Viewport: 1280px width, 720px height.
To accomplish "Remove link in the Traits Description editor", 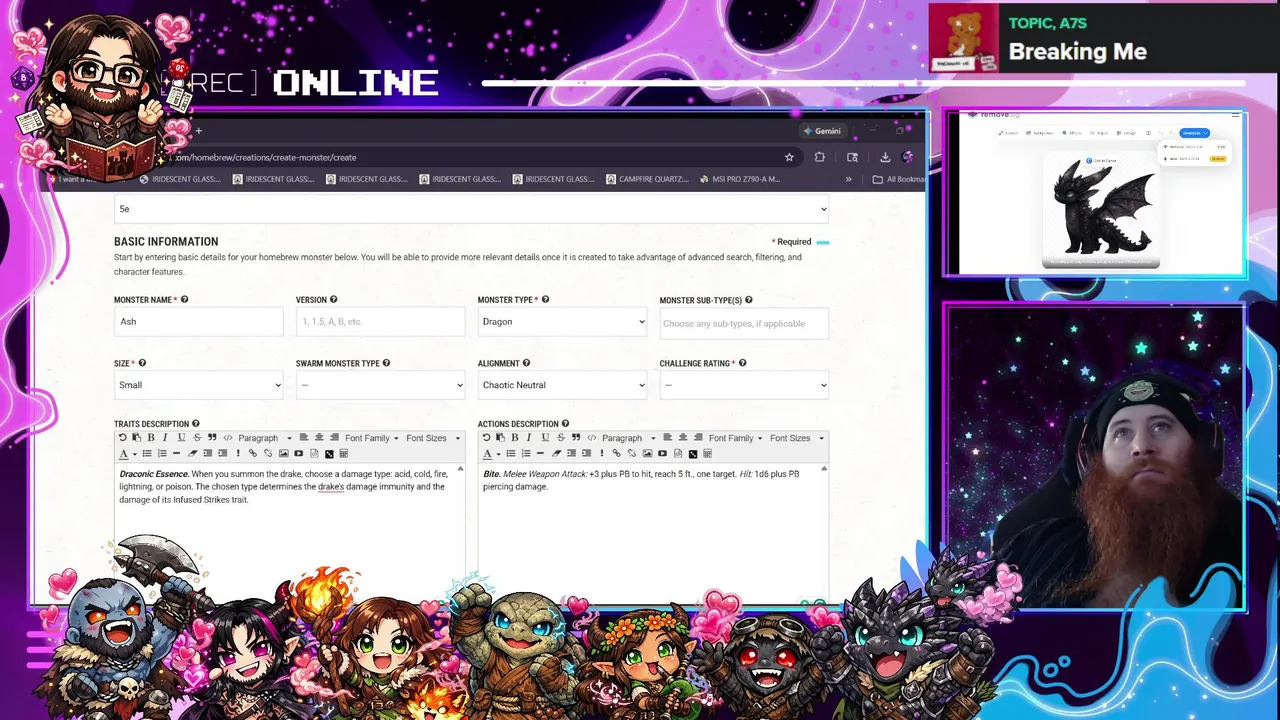I will pos(268,453).
